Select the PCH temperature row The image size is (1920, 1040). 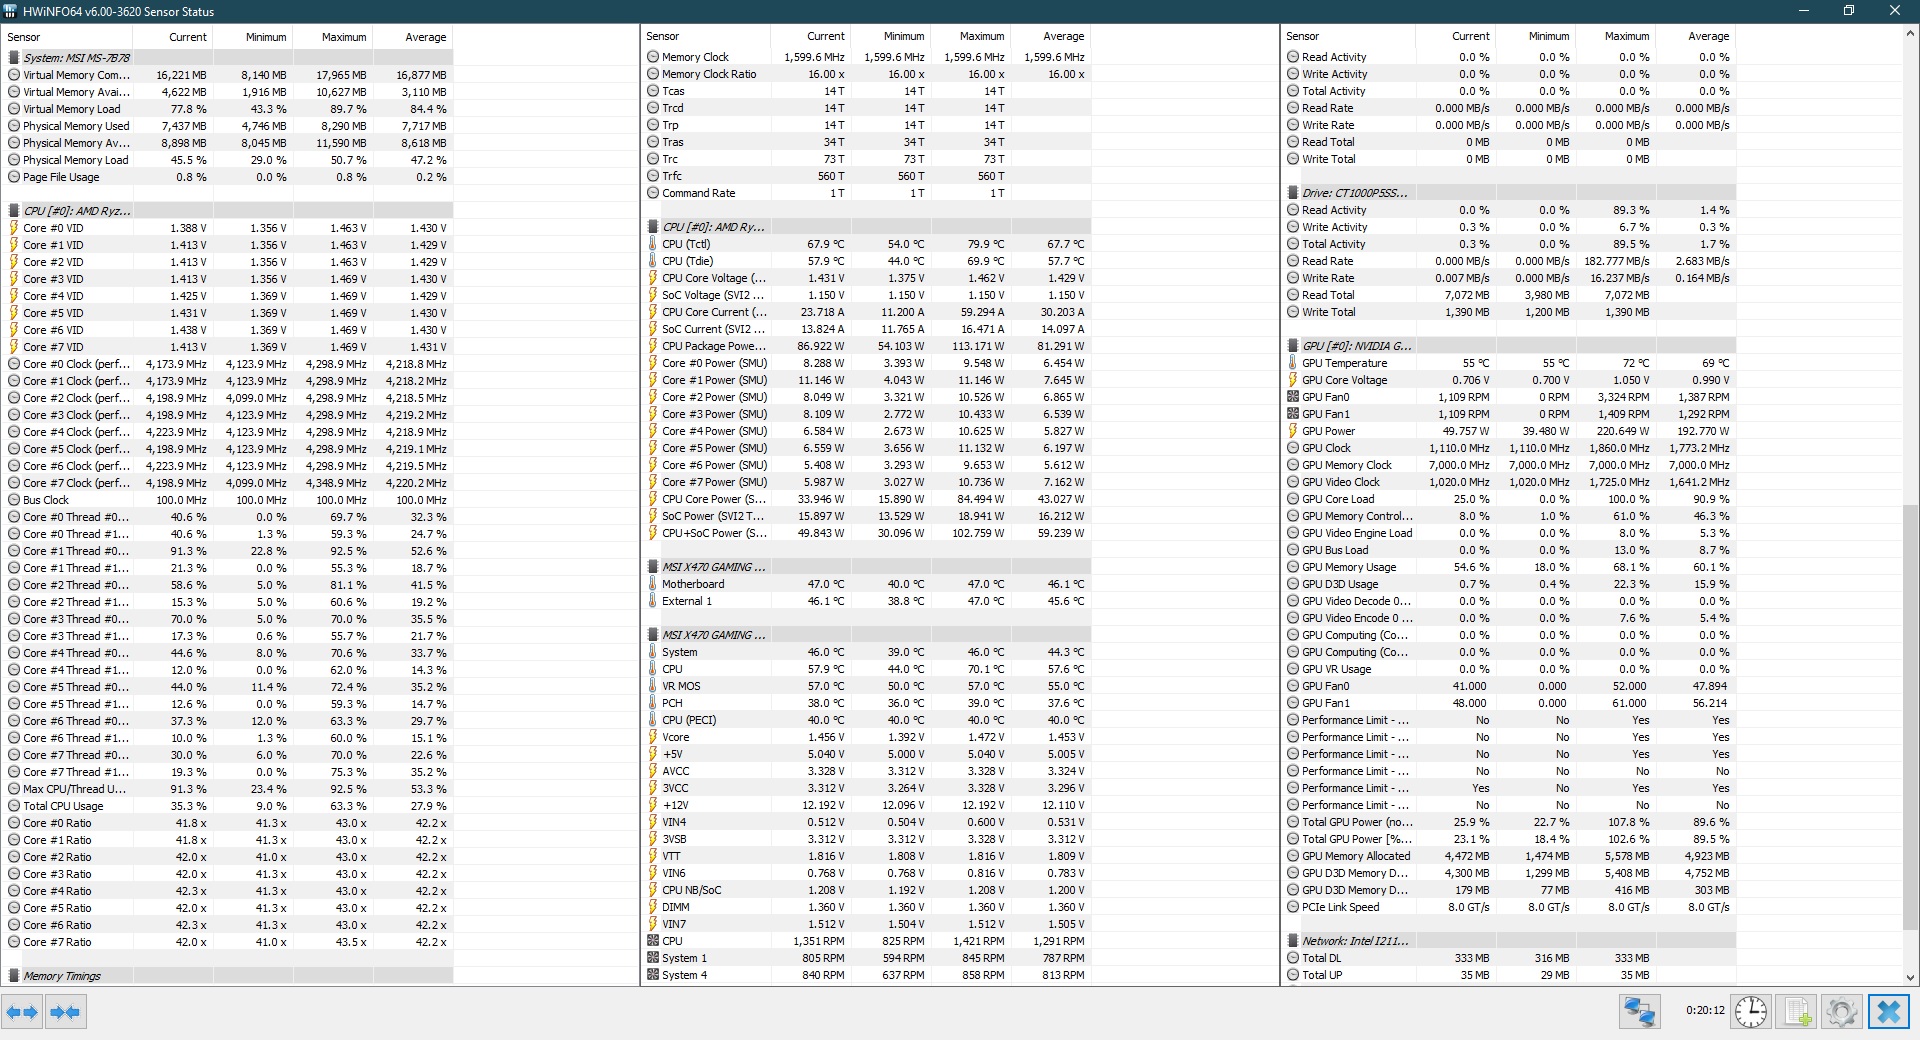pos(867,703)
